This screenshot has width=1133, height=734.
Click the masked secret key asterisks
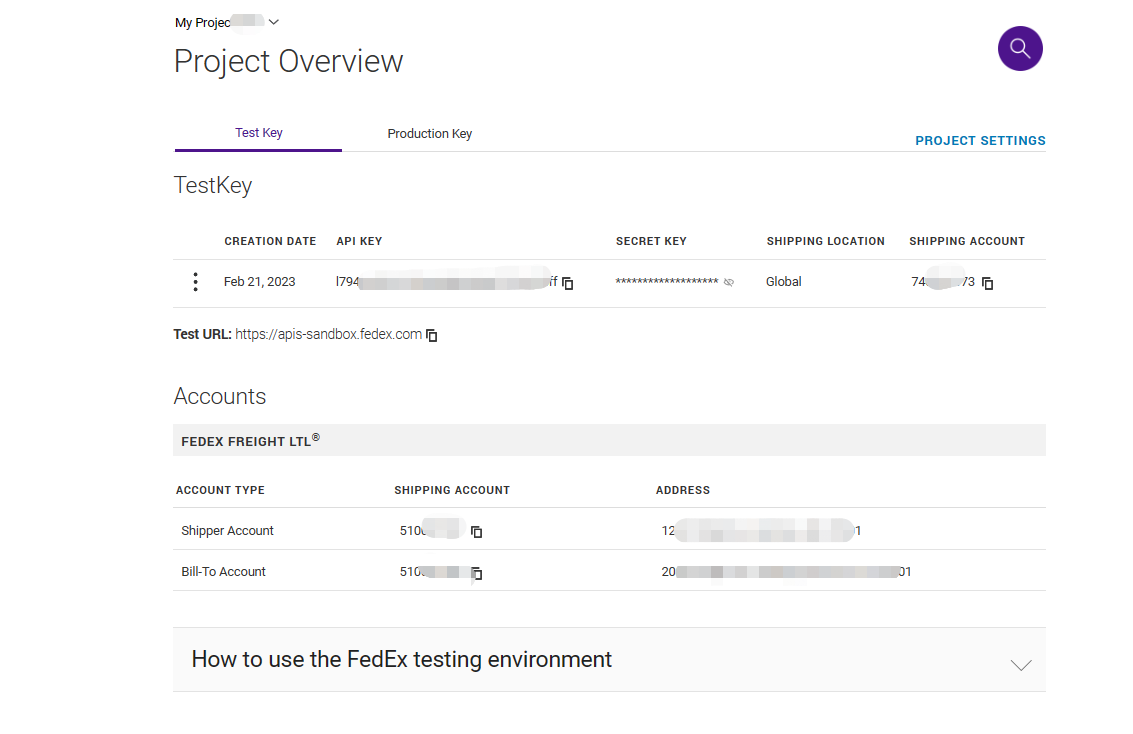pos(666,282)
